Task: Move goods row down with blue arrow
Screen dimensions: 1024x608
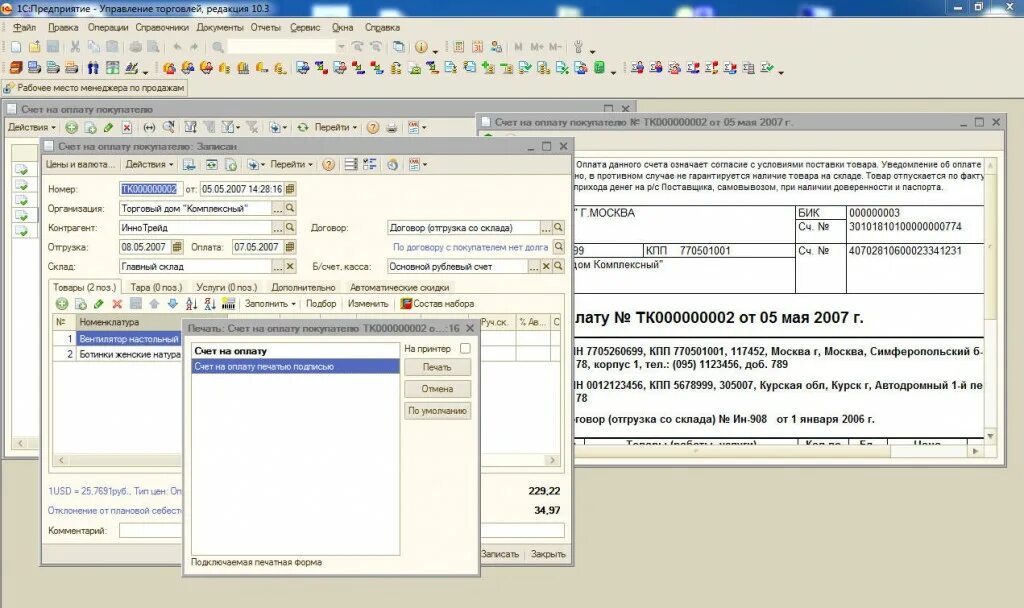Action: tap(172, 304)
